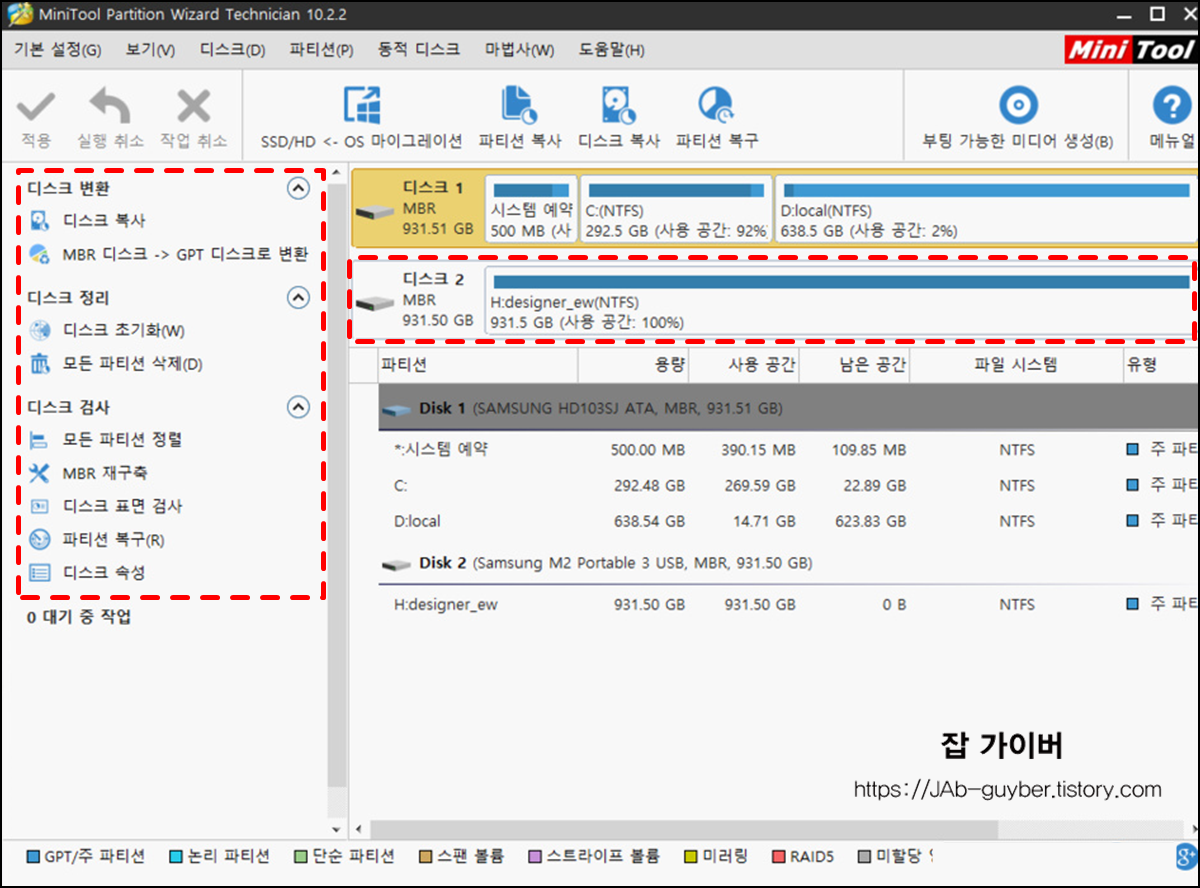Sort by the 파일 시스템 column header

pyautogui.click(x=1015, y=366)
